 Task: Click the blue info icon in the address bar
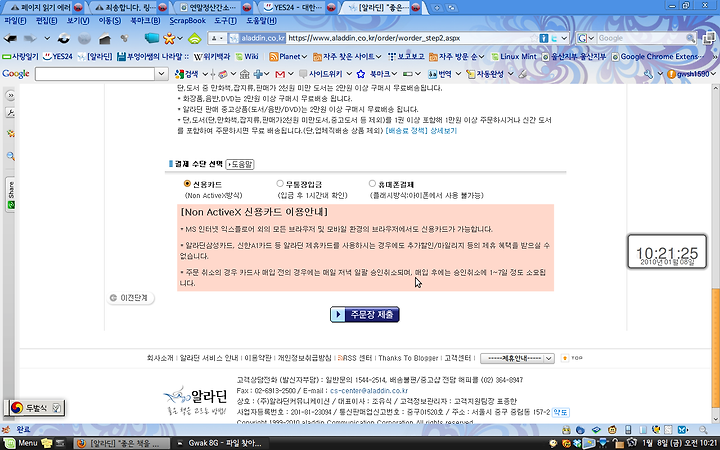[544, 38]
